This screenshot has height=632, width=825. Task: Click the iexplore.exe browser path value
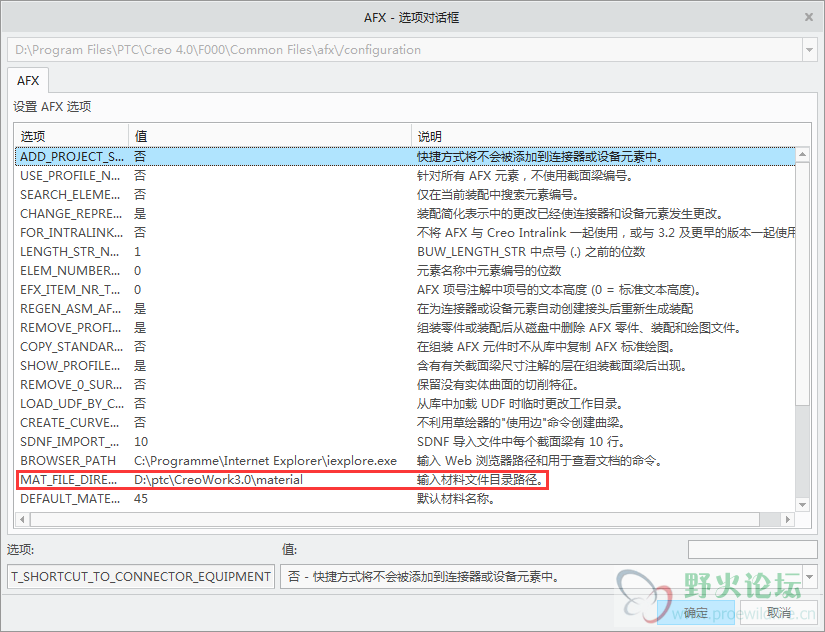(265, 460)
